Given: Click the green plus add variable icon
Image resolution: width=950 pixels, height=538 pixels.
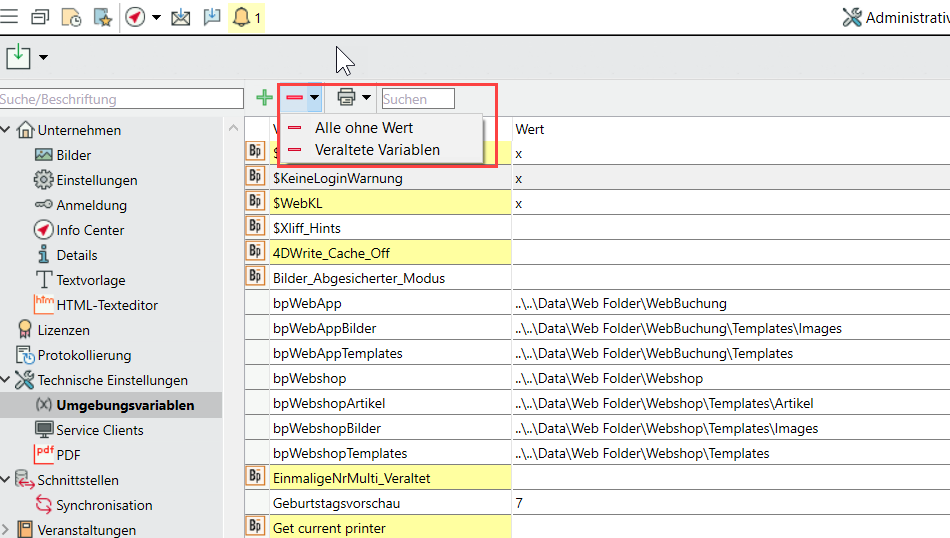Looking at the screenshot, I should click(264, 98).
